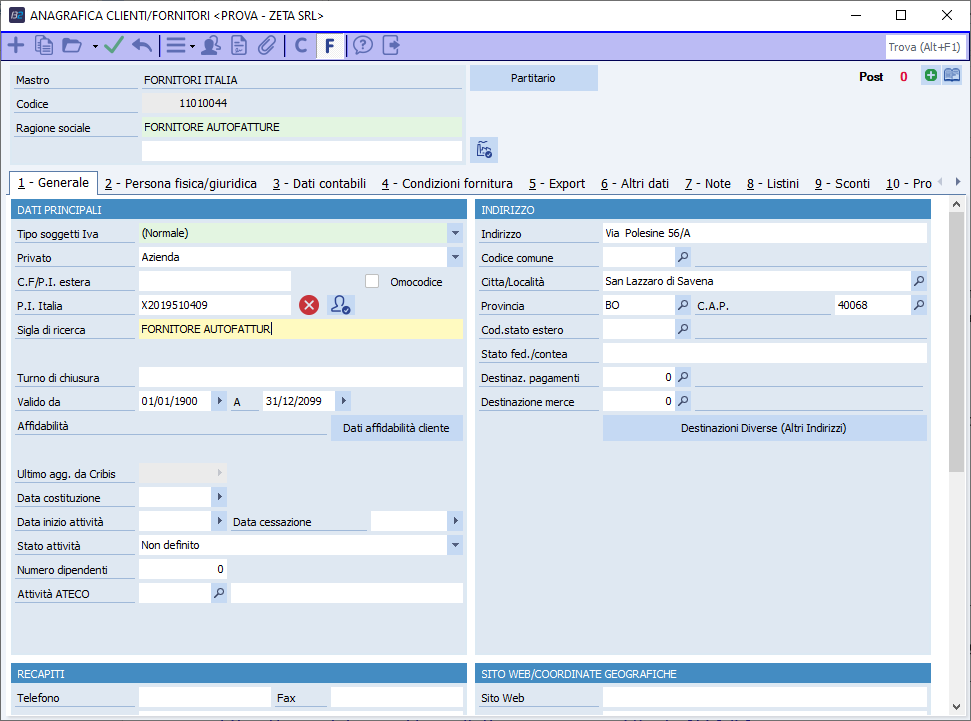Toggle the C (Clienti) toolbar button
This screenshot has width=971, height=721.
pyautogui.click(x=301, y=45)
